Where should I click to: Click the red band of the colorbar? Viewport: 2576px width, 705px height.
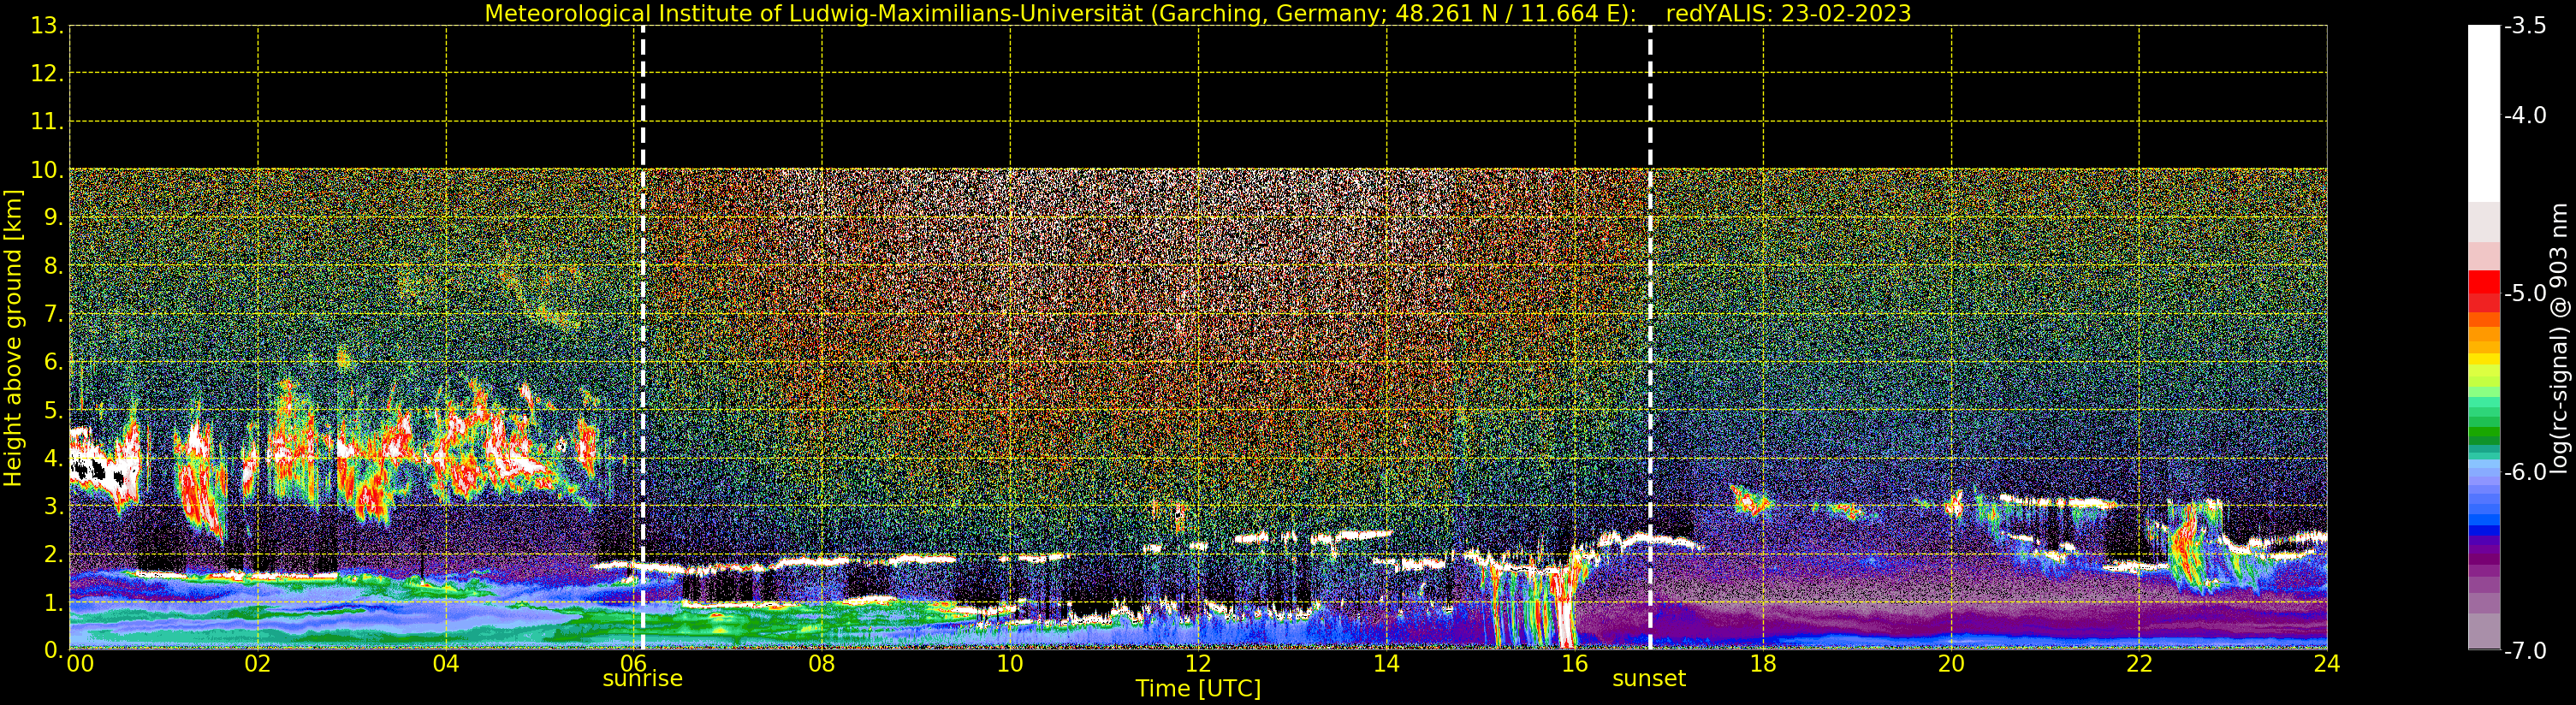2484,291
